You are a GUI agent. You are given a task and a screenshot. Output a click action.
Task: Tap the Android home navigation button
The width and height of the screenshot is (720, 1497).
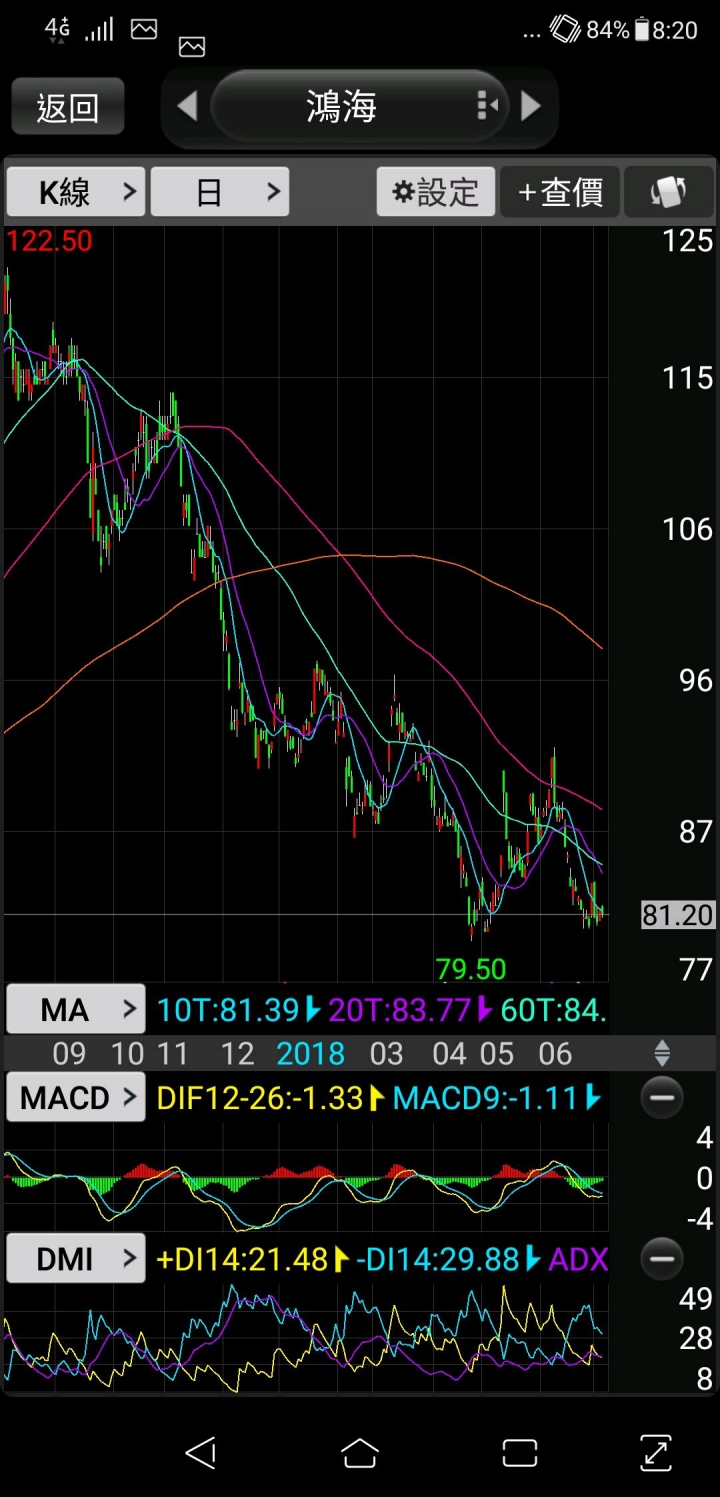point(360,1452)
